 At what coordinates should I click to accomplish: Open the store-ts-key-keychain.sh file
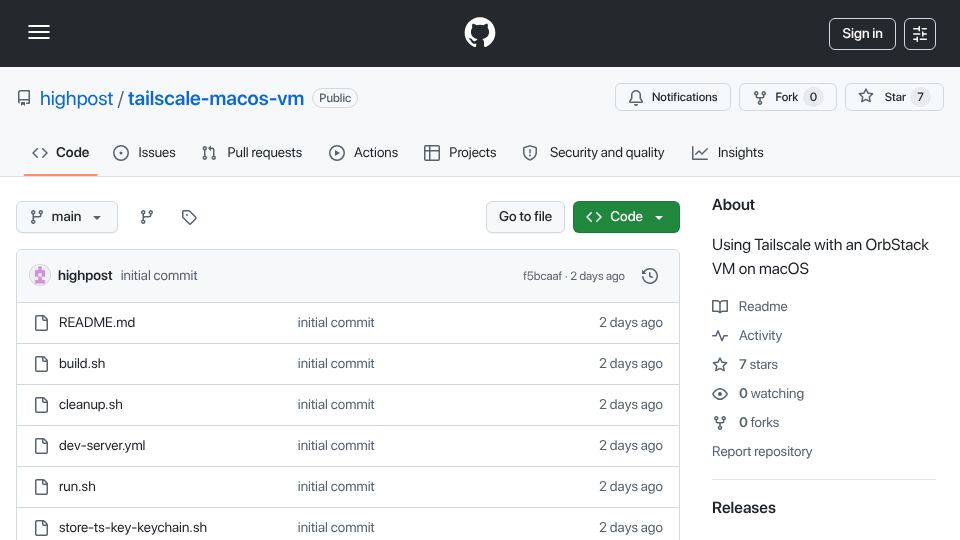click(x=133, y=528)
